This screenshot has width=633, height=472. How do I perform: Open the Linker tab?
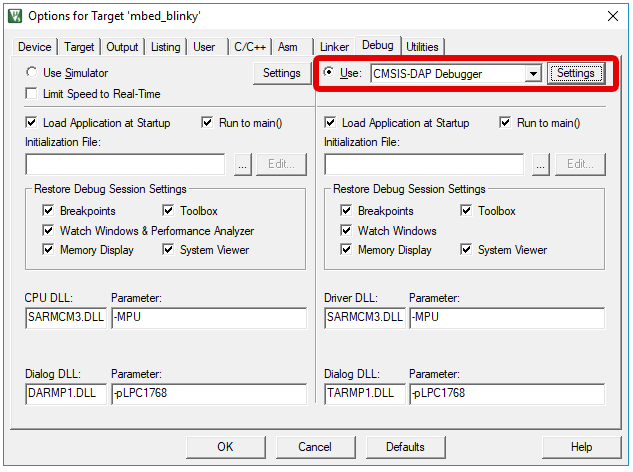[x=334, y=47]
